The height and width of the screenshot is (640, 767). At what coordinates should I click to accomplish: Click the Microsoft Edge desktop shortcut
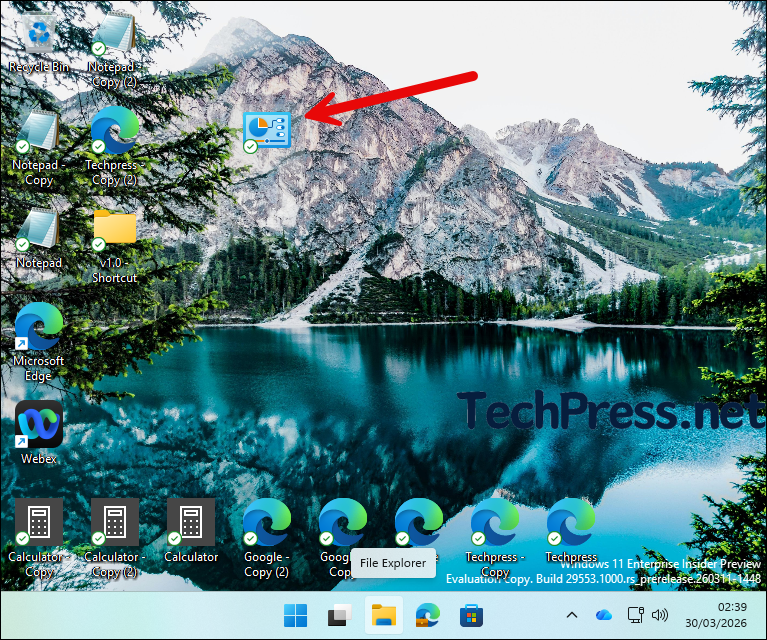[x=39, y=328]
